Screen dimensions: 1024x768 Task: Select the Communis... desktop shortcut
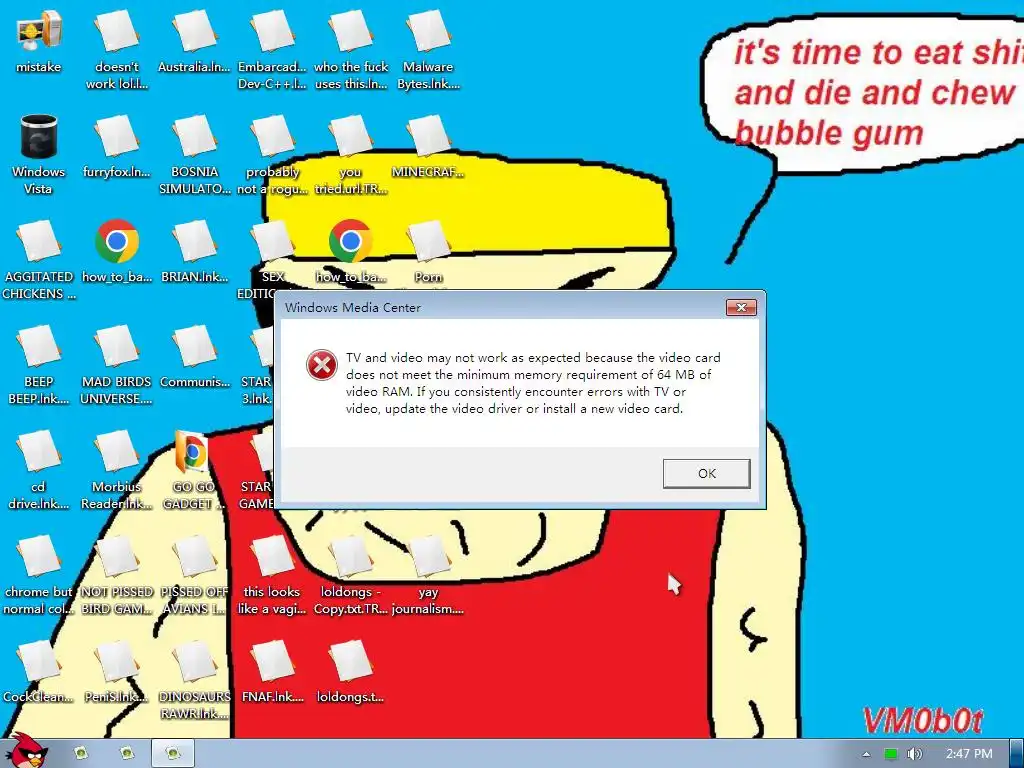[x=195, y=357]
